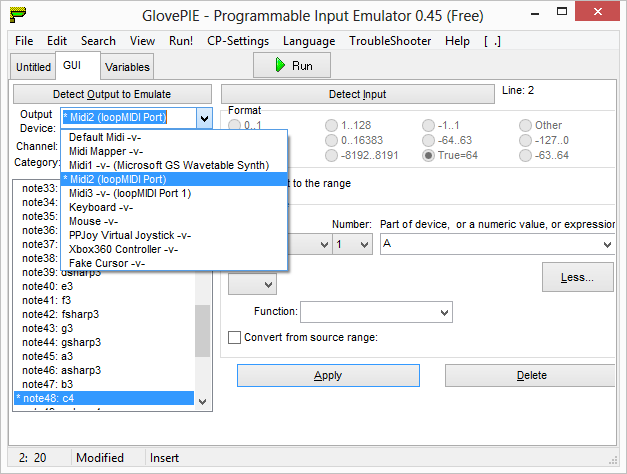The image size is (627, 474).
Task: Select the -64..63 format radio button
Action: point(428,140)
